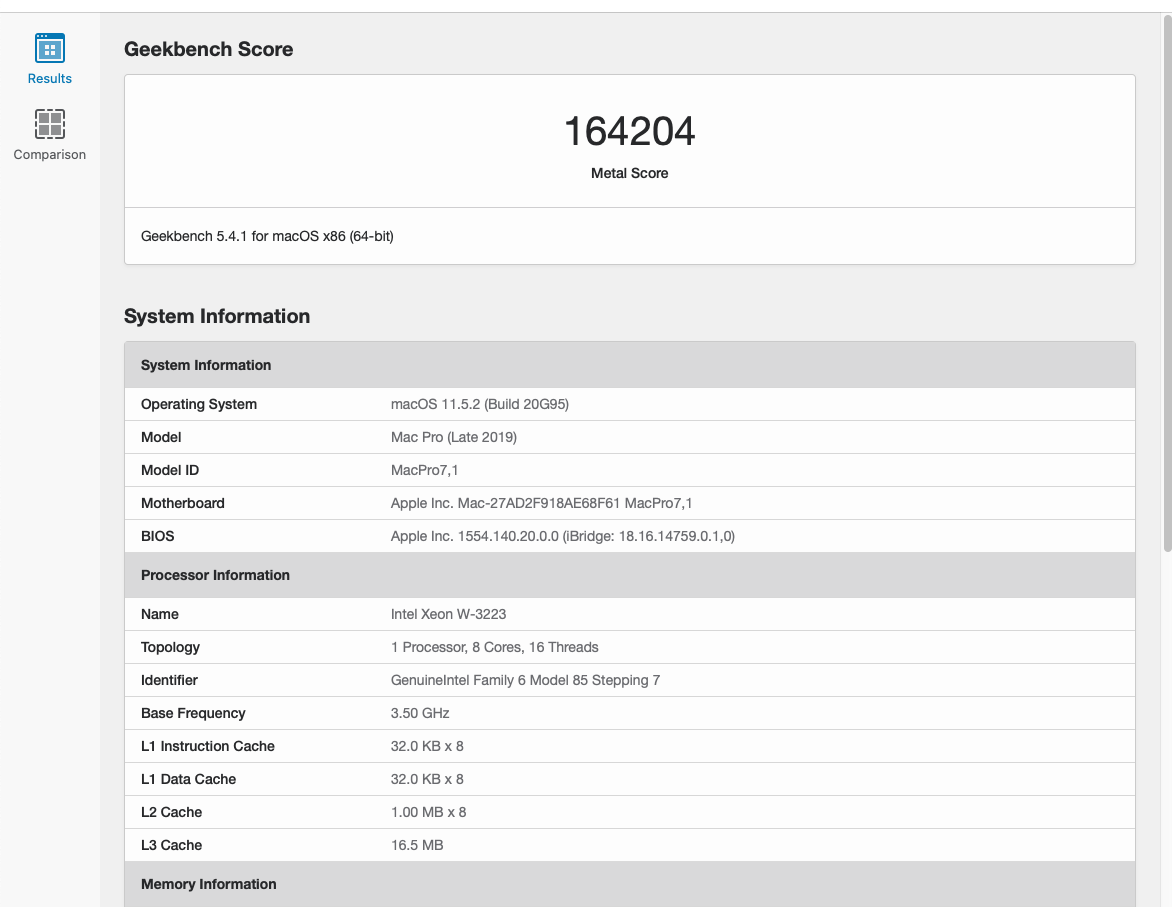
Task: Click the System Information table header
Action: point(629,365)
